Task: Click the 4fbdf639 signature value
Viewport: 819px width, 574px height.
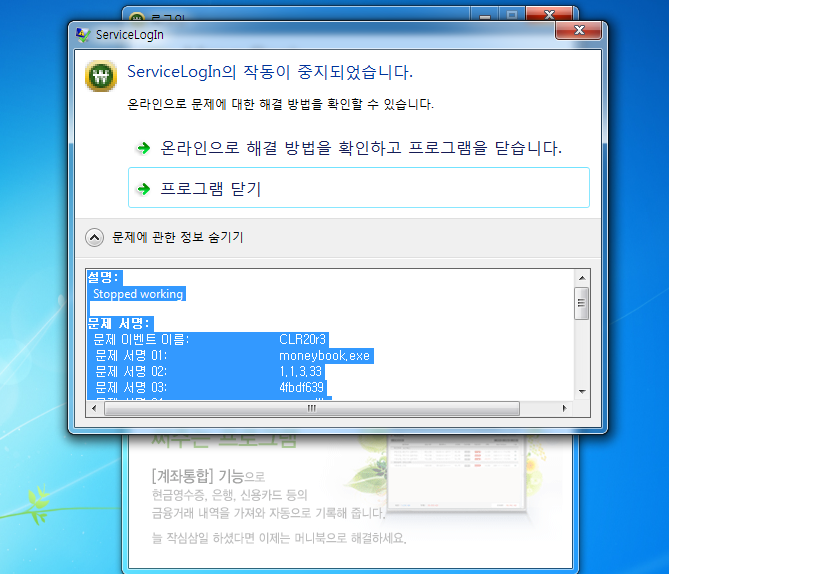Action: tap(301, 388)
